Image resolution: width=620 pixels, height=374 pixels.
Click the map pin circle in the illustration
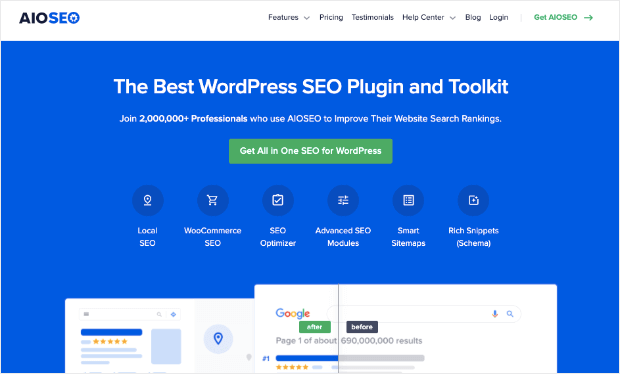click(x=218, y=339)
